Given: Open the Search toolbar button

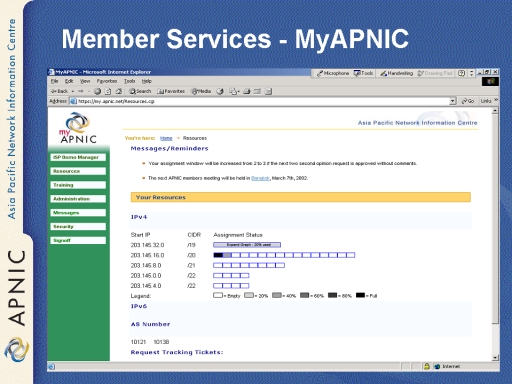Looking at the screenshot, I should click(x=140, y=91).
